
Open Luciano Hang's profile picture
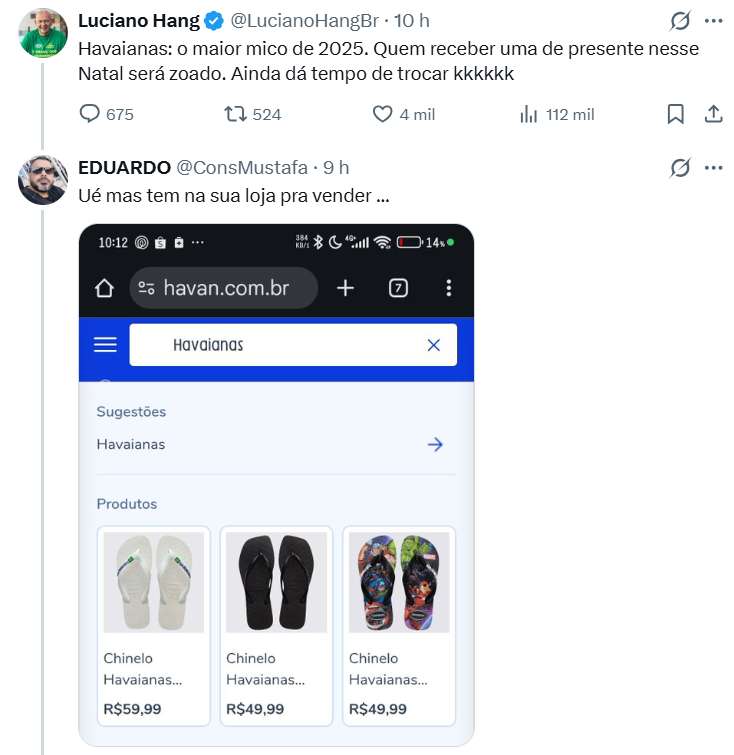click(43, 34)
